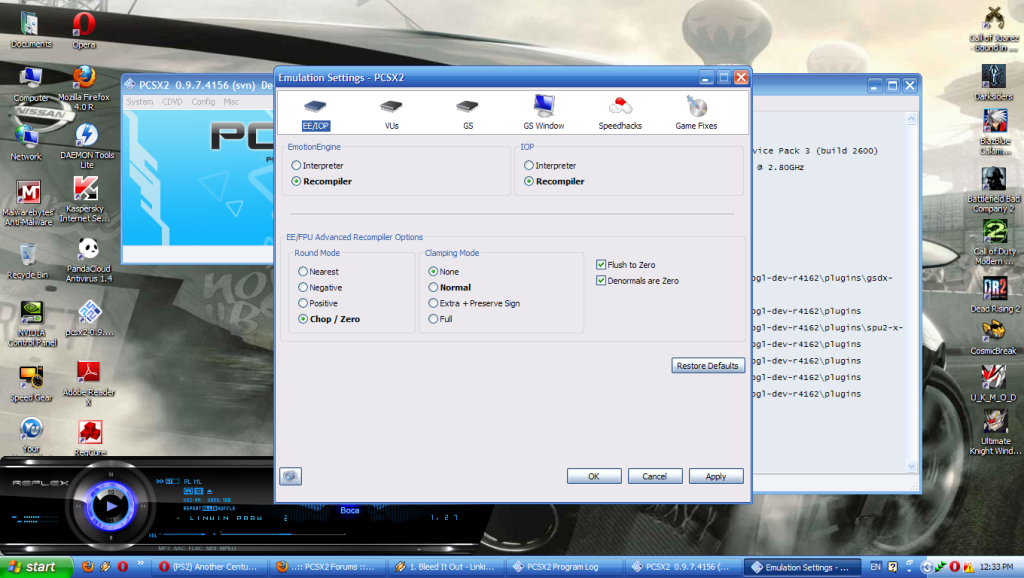The width and height of the screenshot is (1024, 578).
Task: Click the Restore Defaults button
Action: [x=708, y=366]
